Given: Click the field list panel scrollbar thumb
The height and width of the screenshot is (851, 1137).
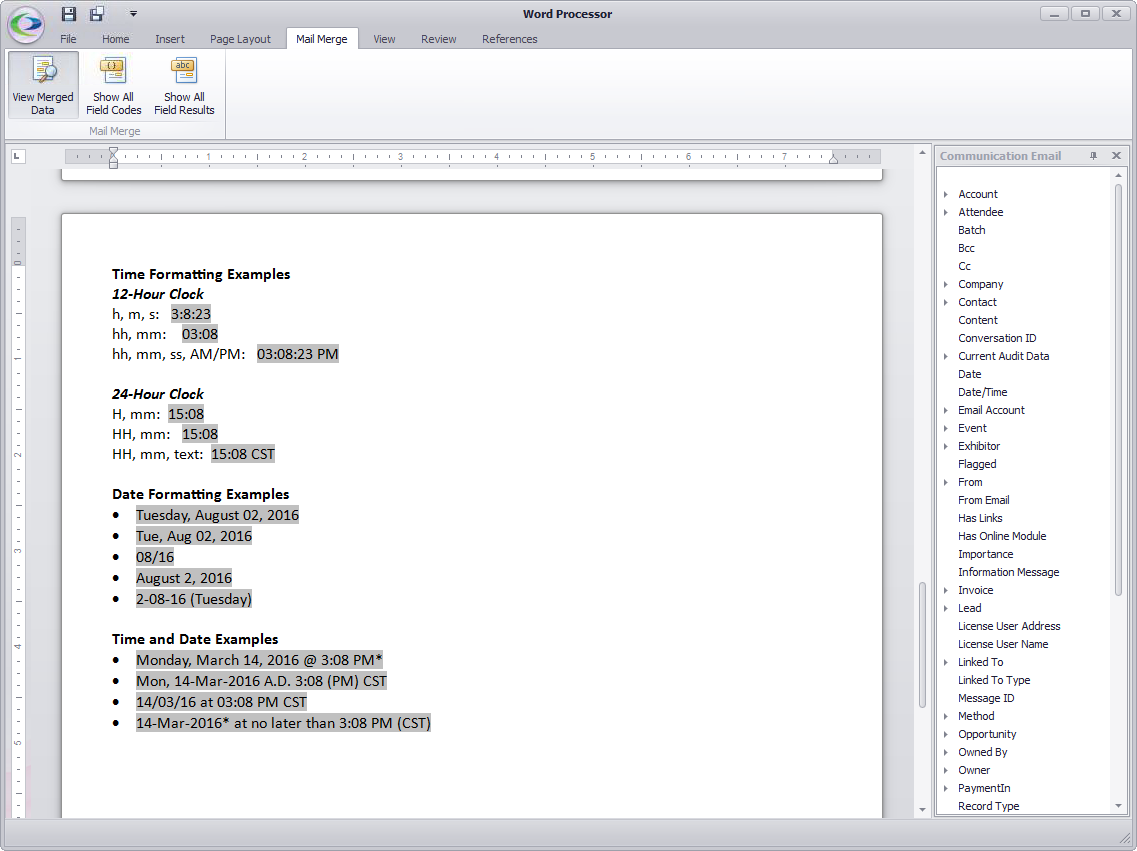Looking at the screenshot, I should click(x=1118, y=390).
